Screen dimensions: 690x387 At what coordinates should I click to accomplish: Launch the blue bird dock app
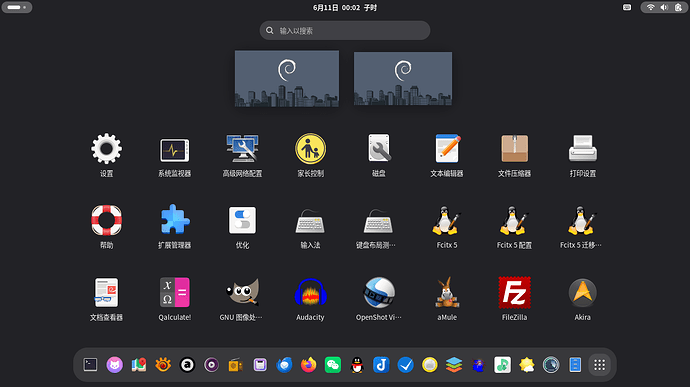[478, 365]
